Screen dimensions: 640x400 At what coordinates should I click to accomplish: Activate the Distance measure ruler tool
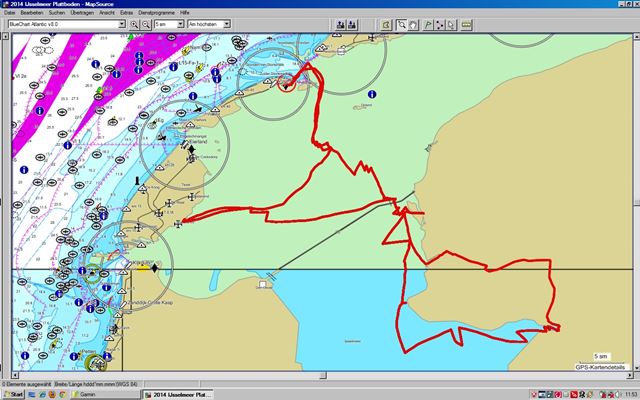click(x=466, y=25)
